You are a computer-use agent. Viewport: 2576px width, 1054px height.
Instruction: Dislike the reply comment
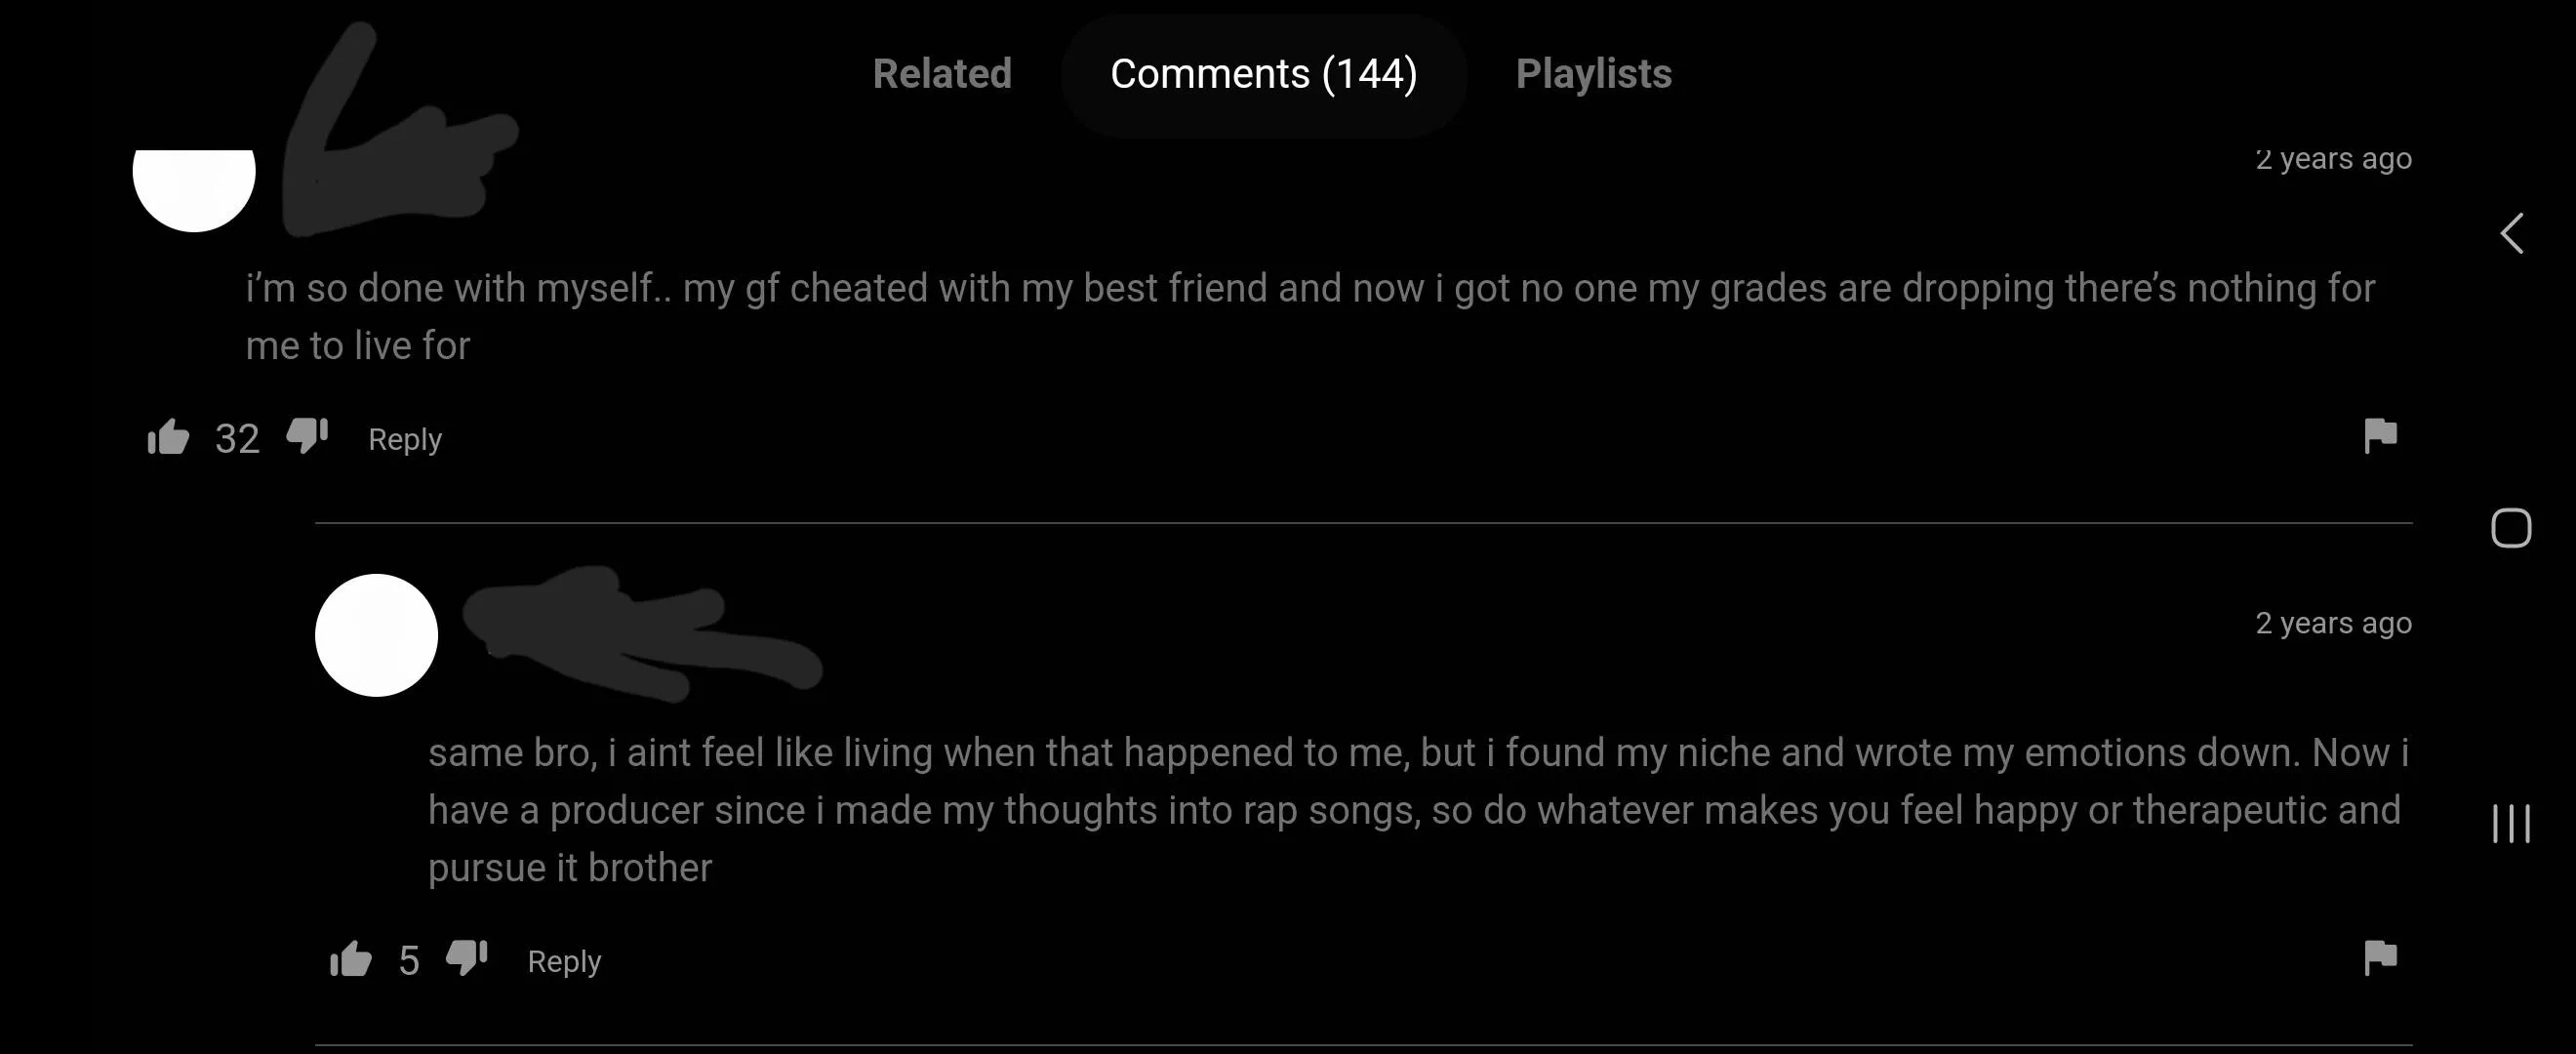[x=465, y=956]
